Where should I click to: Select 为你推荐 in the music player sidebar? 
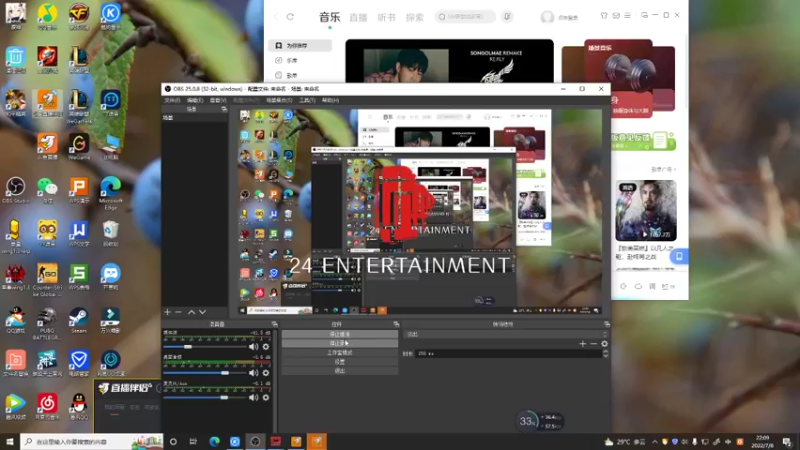point(300,45)
